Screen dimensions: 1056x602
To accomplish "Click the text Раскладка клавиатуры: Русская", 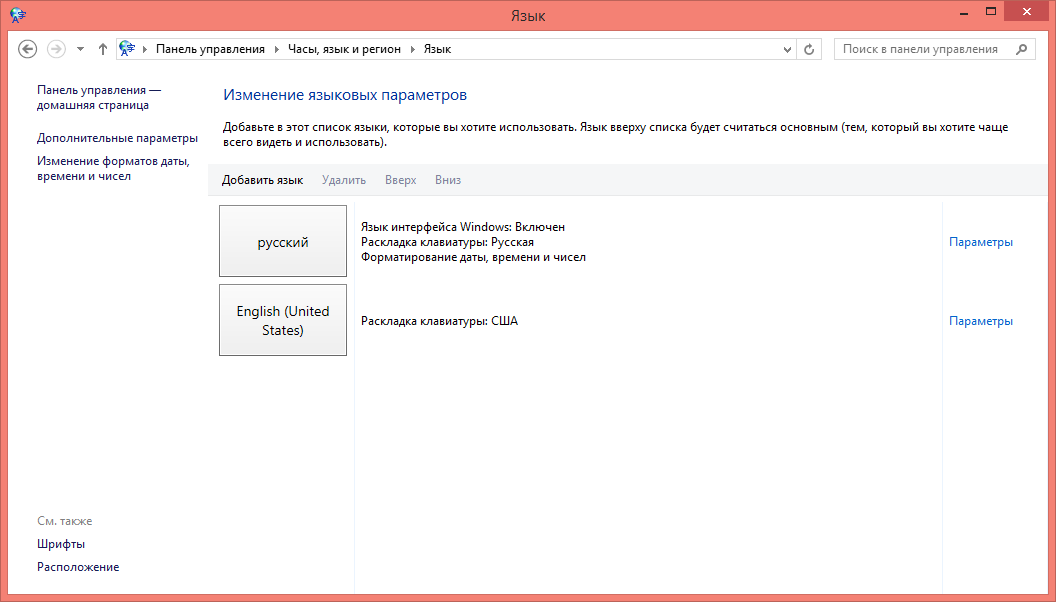I will [x=447, y=242].
